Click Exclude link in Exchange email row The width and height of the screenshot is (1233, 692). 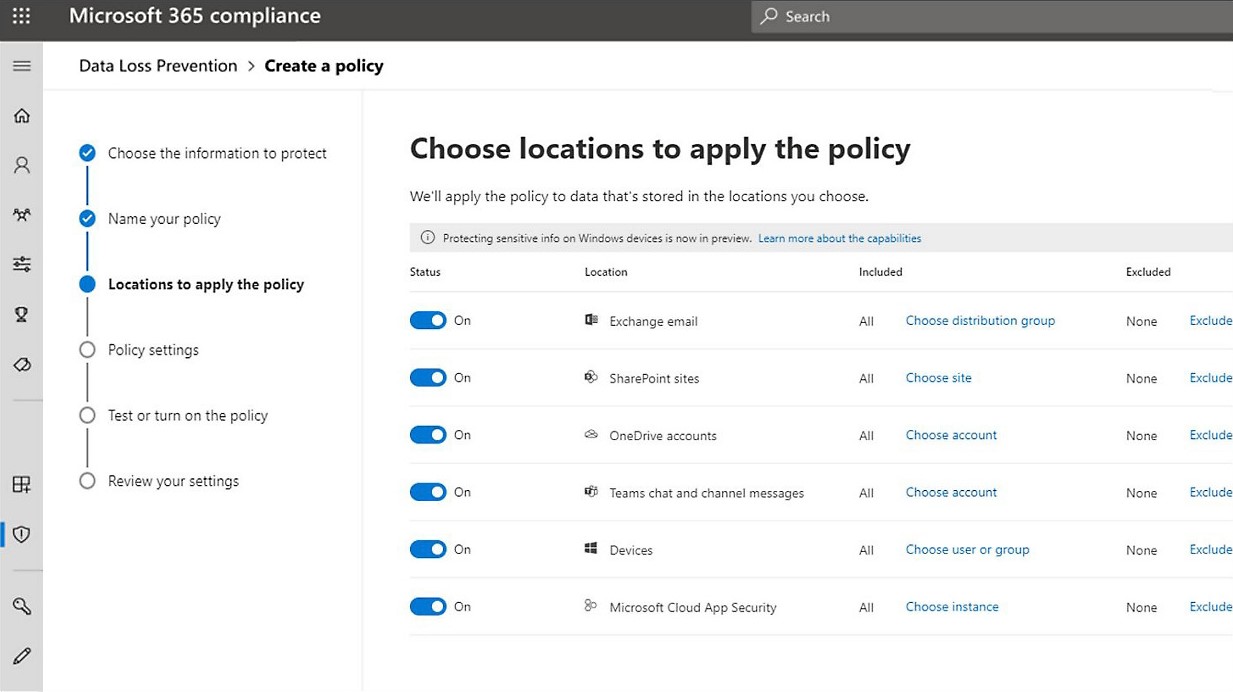[1211, 320]
